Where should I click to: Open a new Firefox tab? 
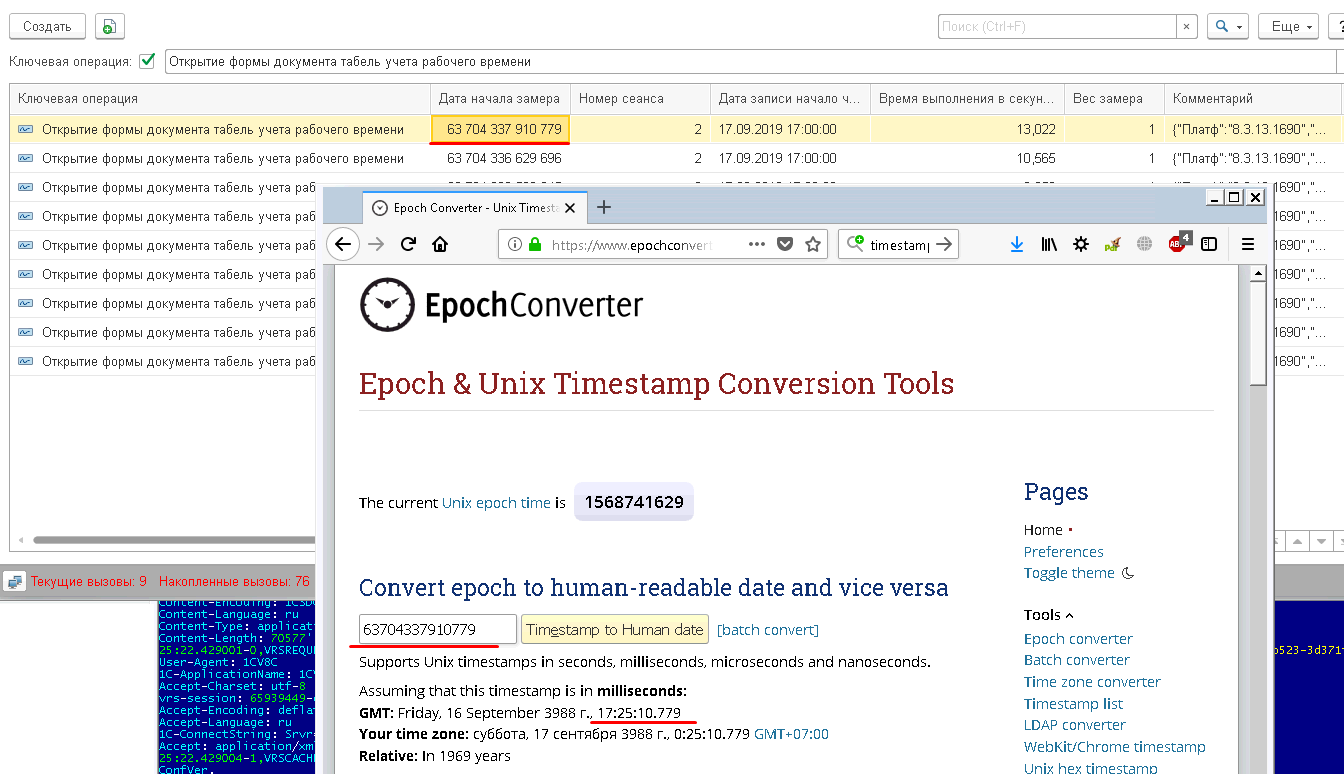click(x=604, y=207)
